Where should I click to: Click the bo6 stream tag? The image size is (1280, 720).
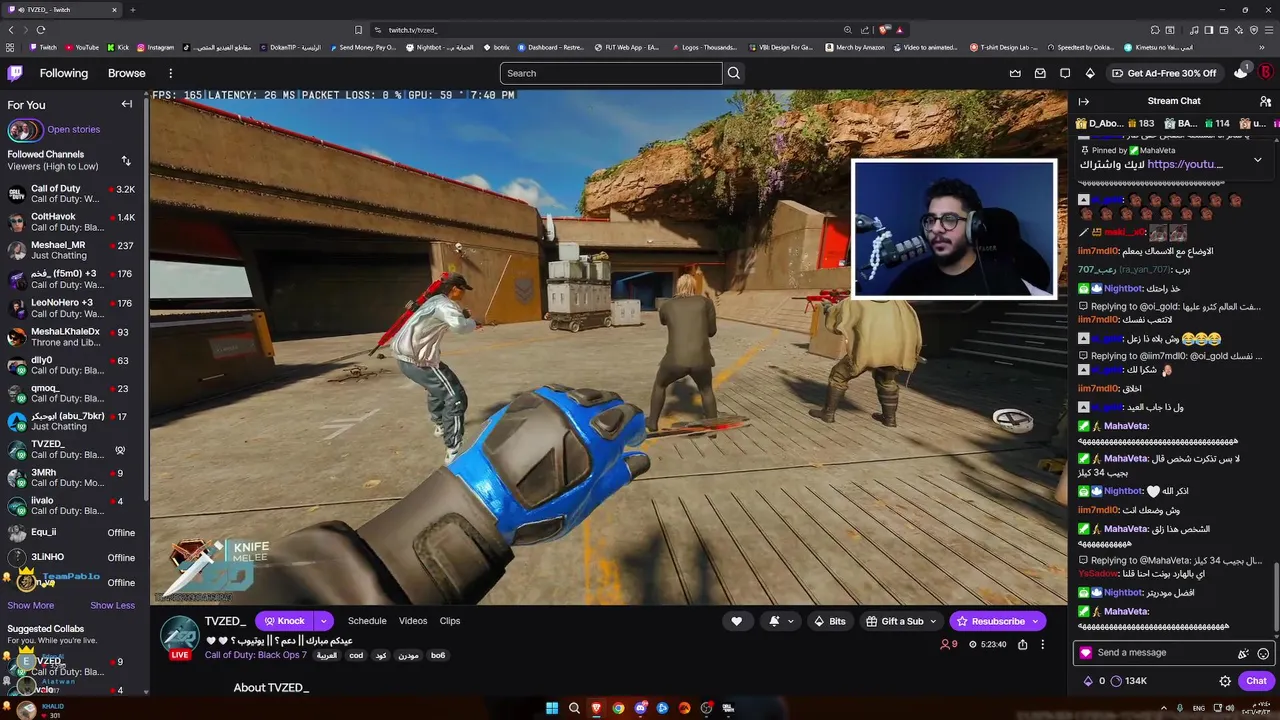tap(438, 655)
